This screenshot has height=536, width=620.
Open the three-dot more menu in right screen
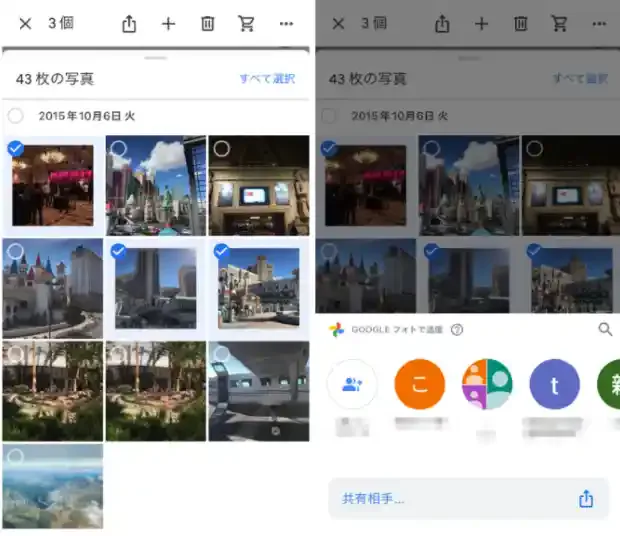point(599,24)
